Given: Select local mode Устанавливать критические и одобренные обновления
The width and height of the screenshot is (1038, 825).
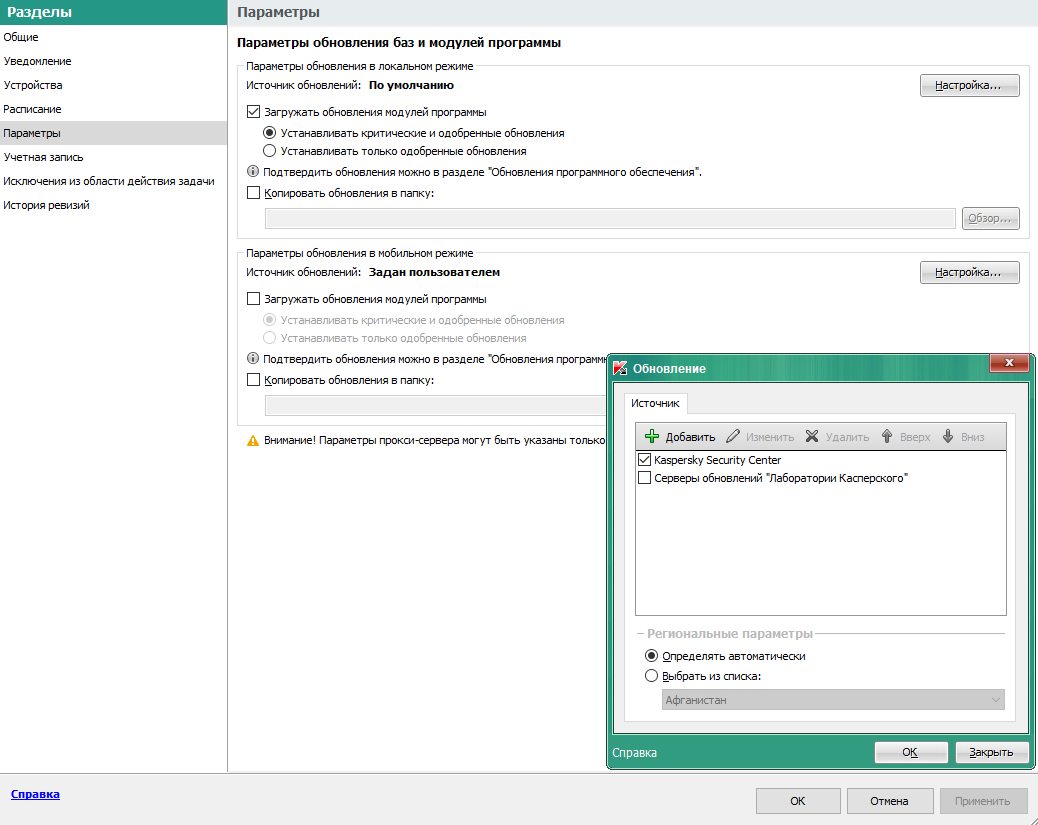Looking at the screenshot, I should click(269, 132).
